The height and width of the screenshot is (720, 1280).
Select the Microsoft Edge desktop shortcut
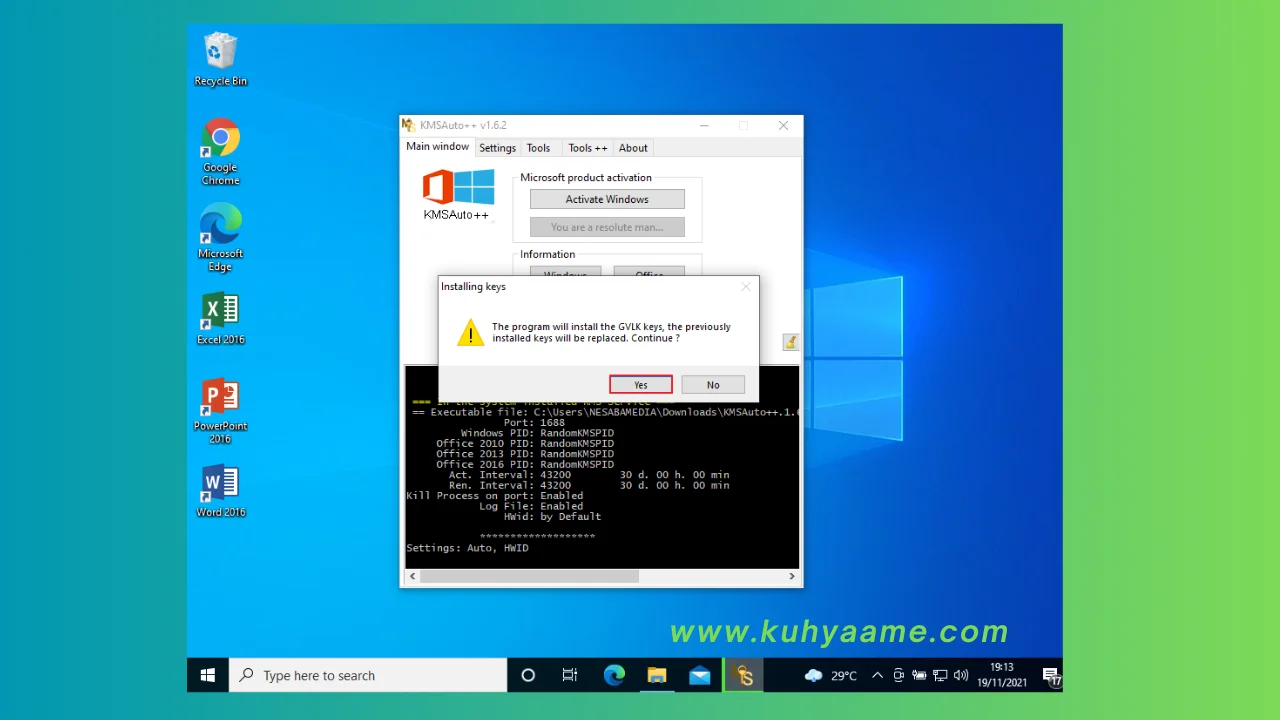click(220, 238)
